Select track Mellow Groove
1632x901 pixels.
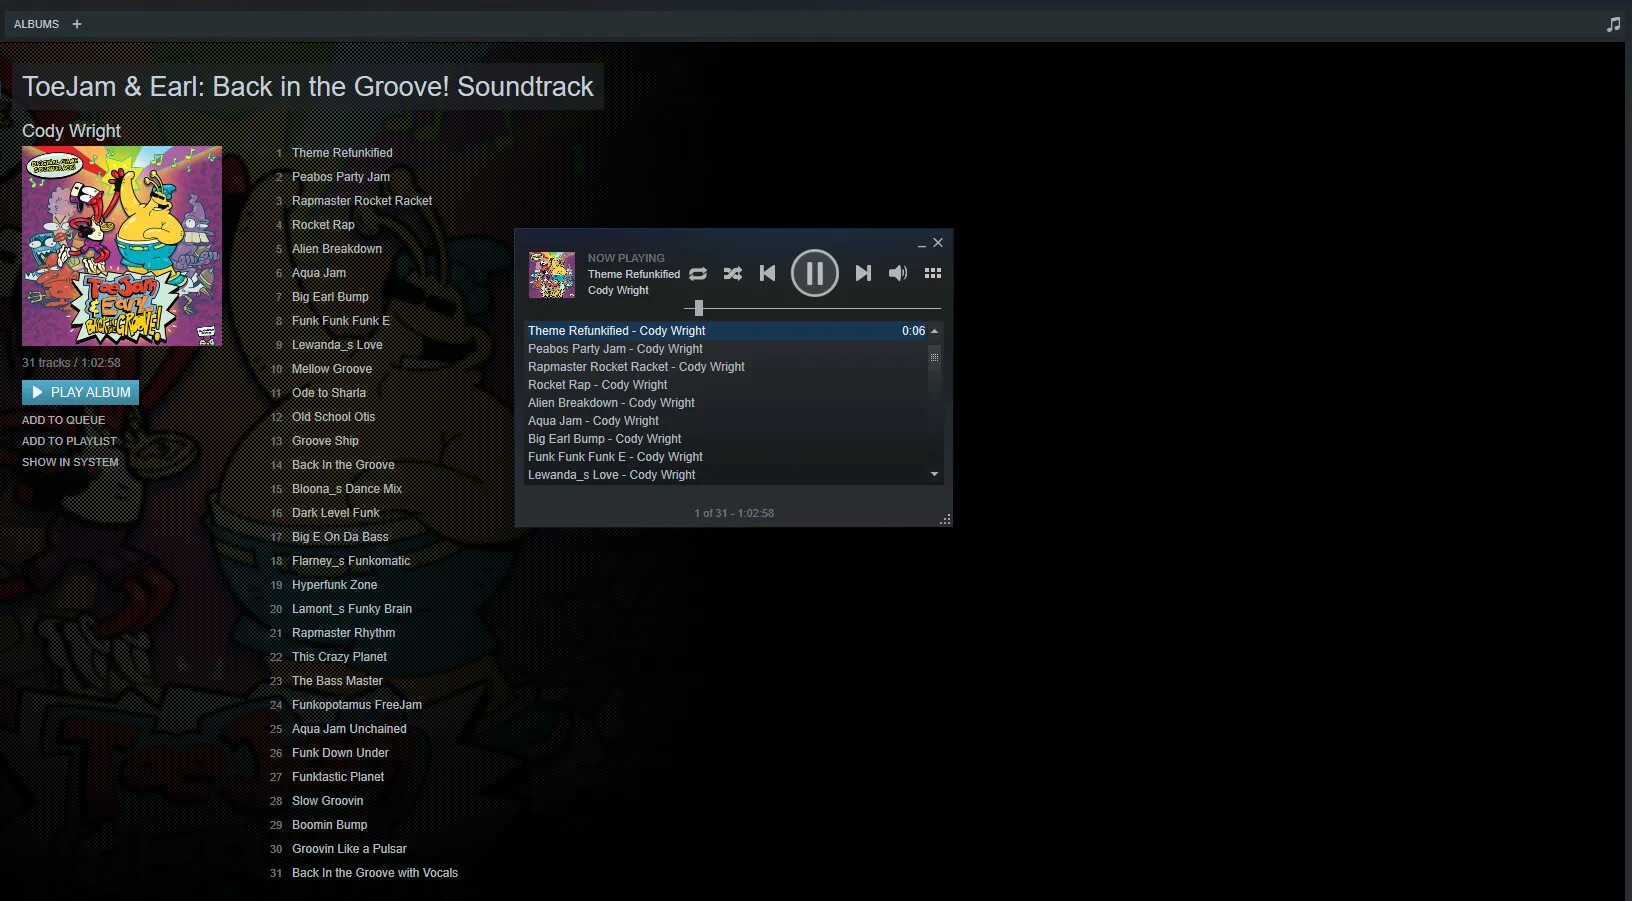point(332,369)
